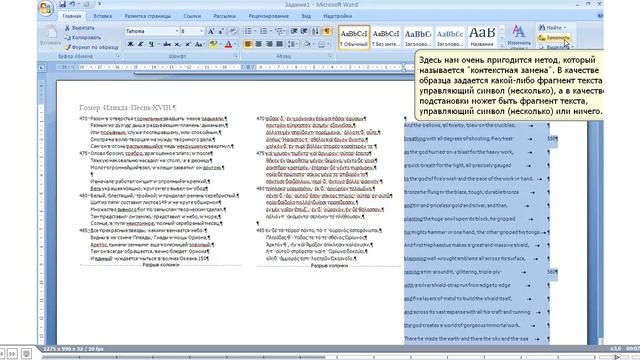Select the Без интервала style
The width and height of the screenshot is (640, 360).
386,37
